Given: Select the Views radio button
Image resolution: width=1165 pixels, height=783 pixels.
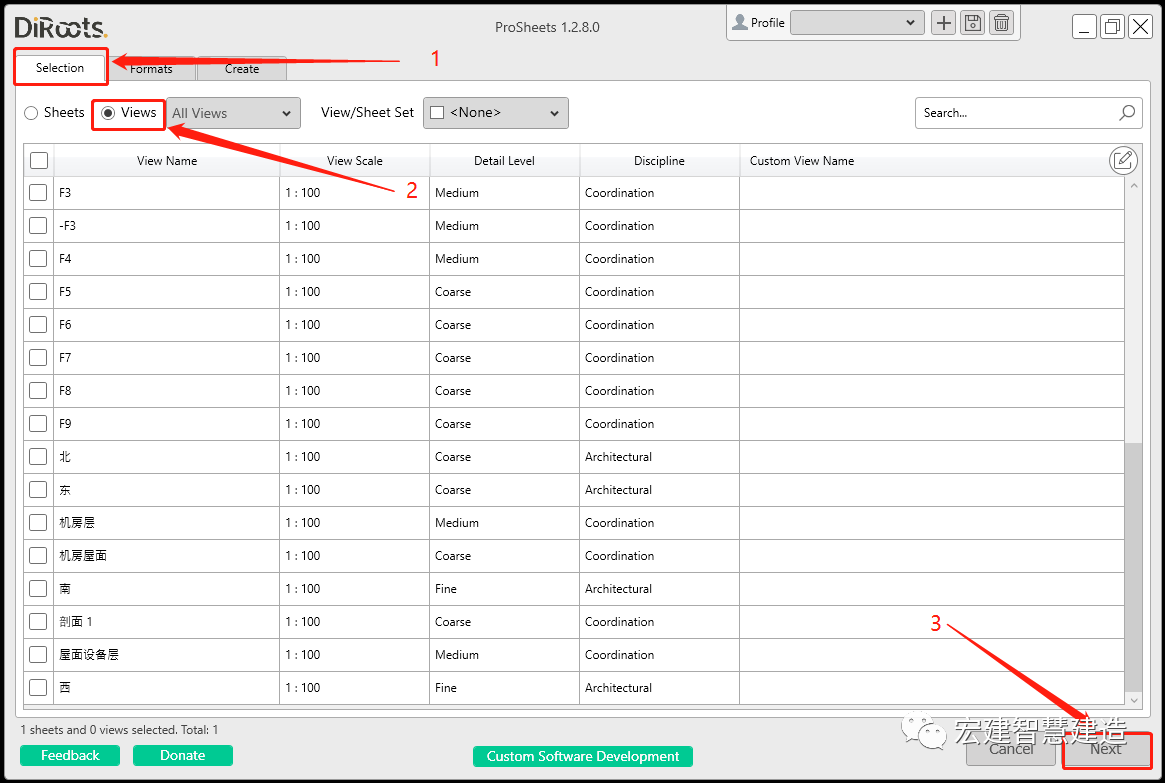Looking at the screenshot, I should 108,113.
